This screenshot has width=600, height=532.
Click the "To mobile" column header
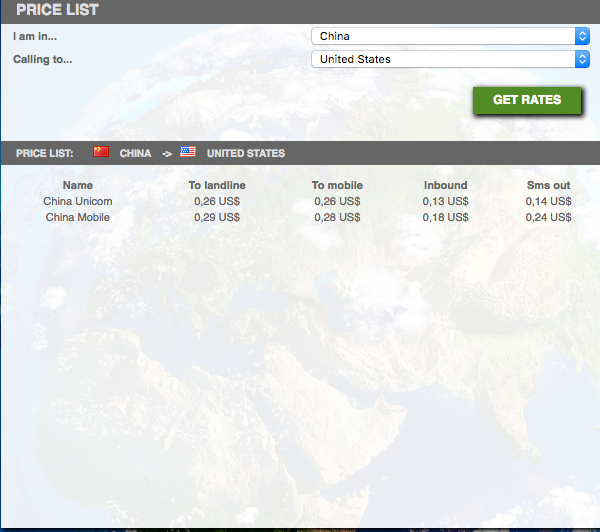pyautogui.click(x=337, y=185)
